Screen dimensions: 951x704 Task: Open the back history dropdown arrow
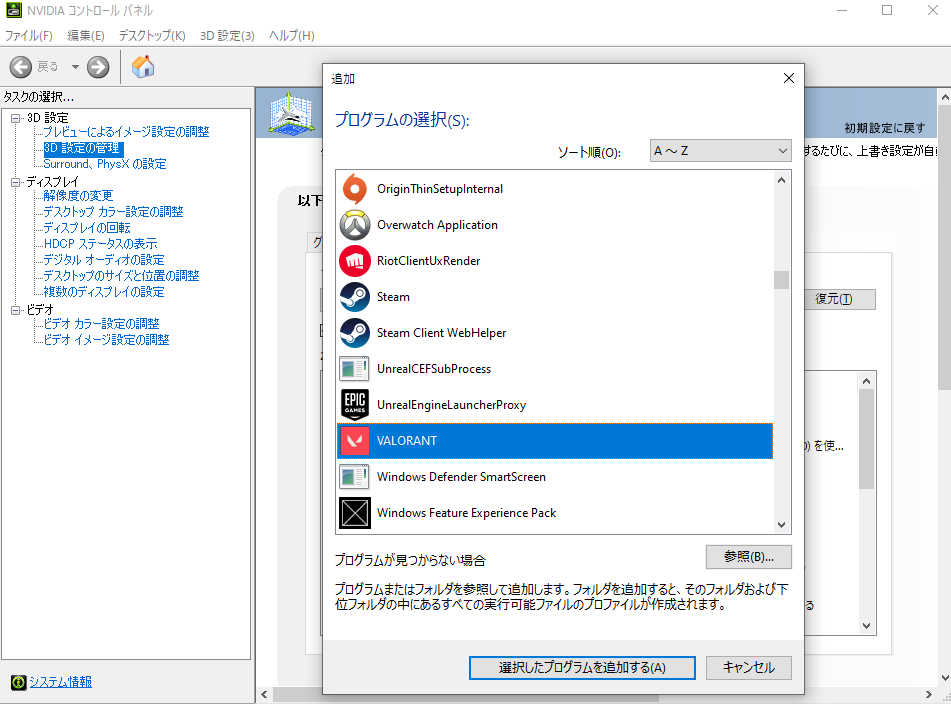pos(75,67)
